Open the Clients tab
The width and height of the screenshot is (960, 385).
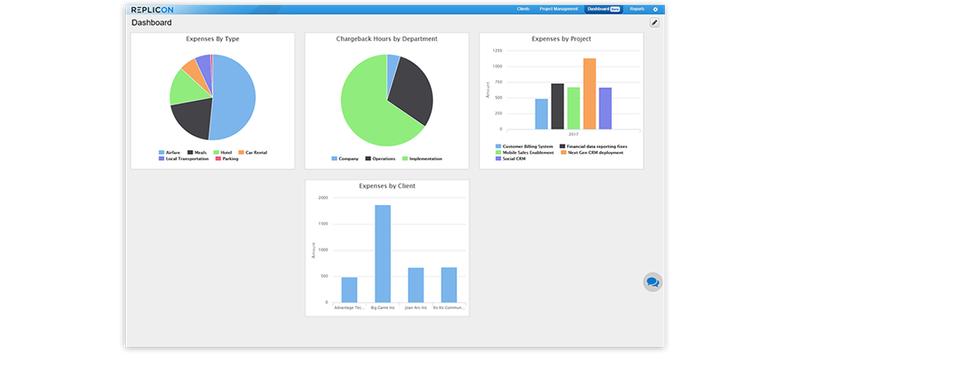[x=523, y=9]
